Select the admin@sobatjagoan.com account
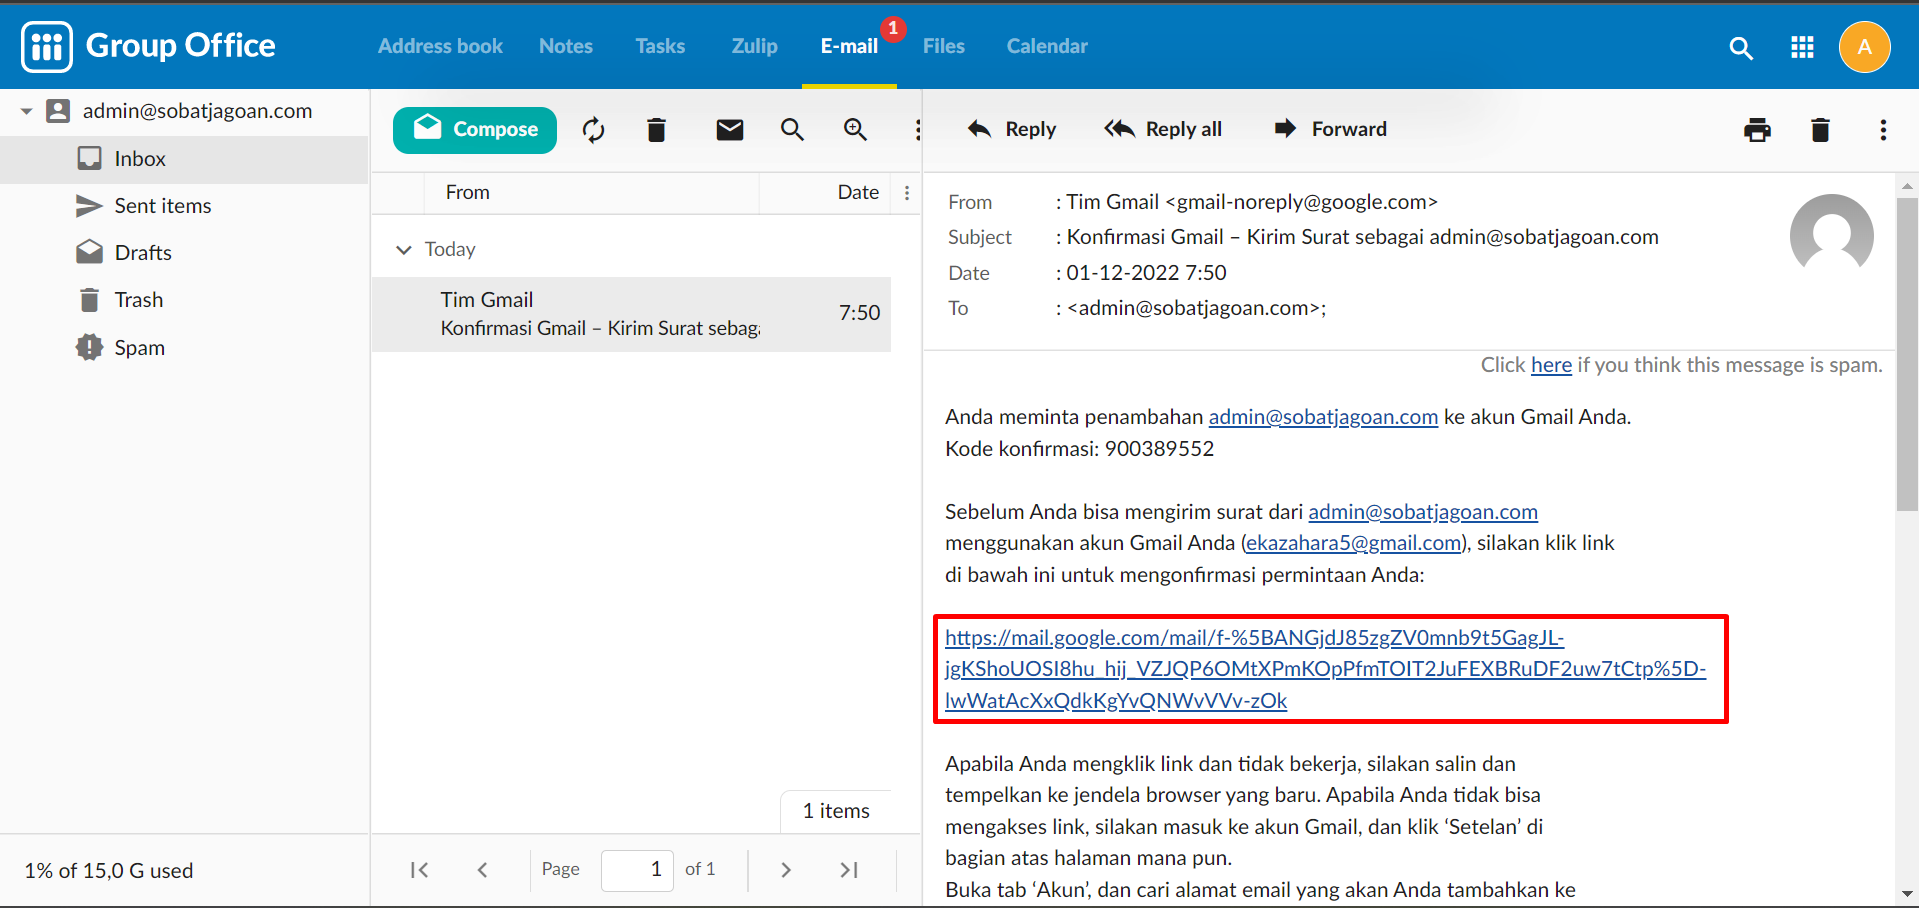Viewport: 1919px width, 908px height. coord(197,111)
